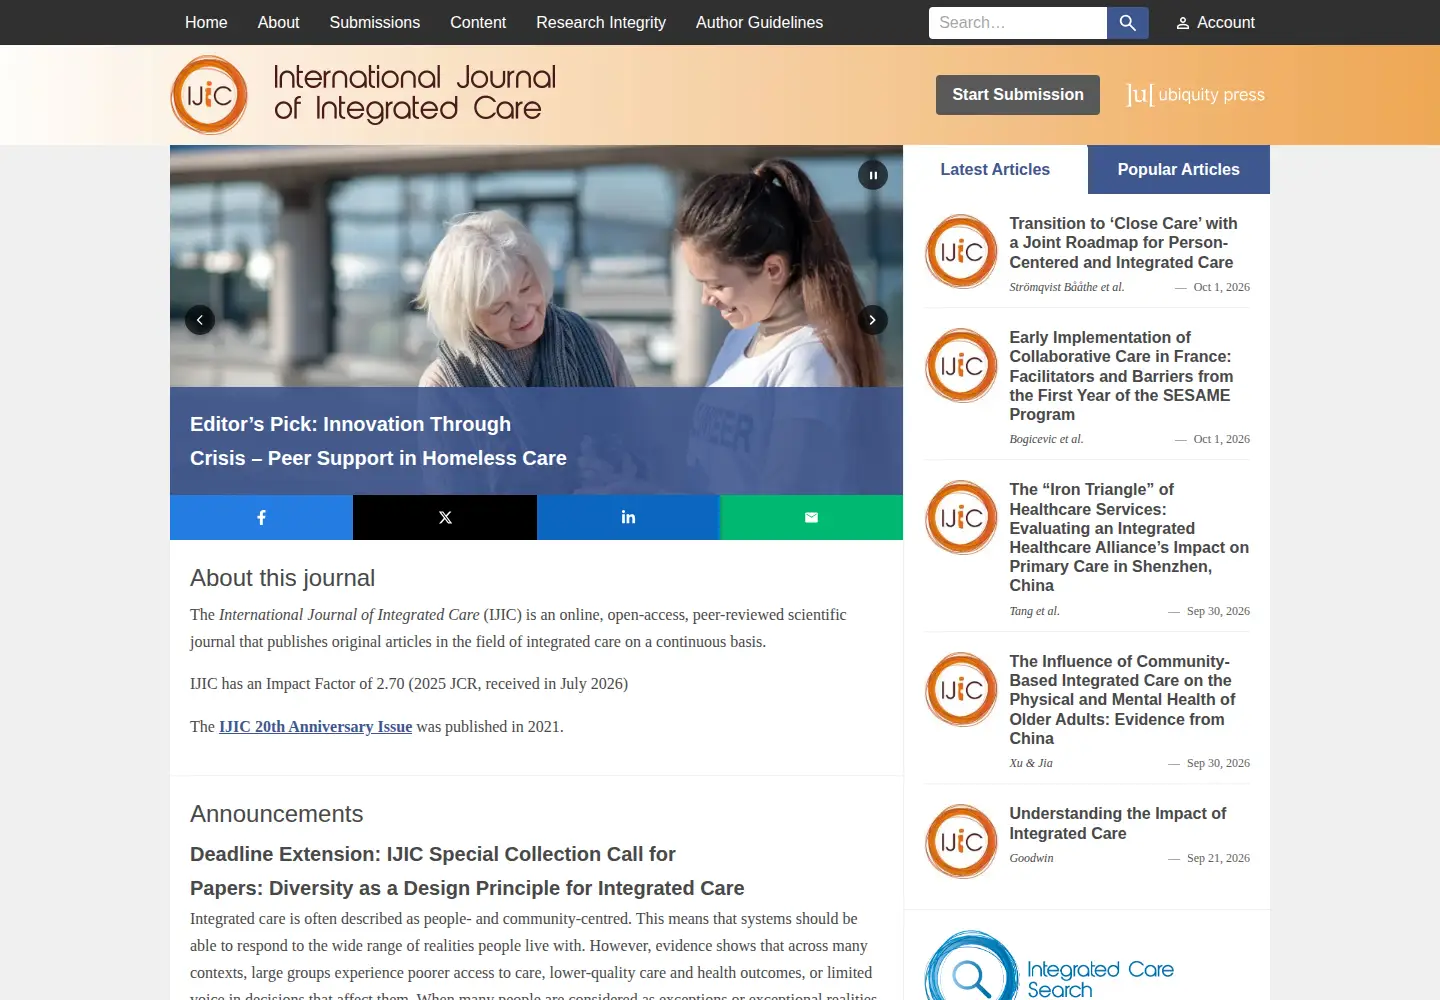Click the IJIC journal logo in header
Image resolution: width=1440 pixels, height=1000 pixels.
(x=364, y=95)
